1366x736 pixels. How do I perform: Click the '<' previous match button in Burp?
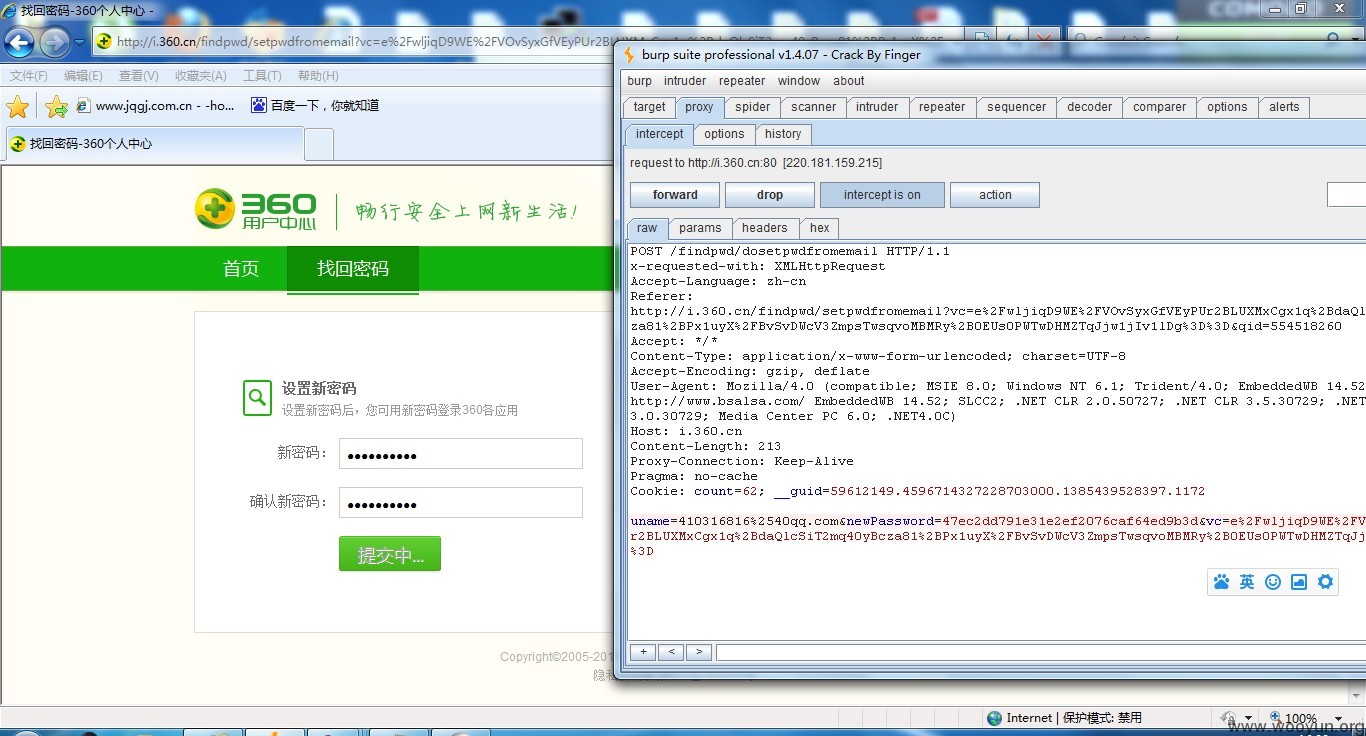click(670, 652)
